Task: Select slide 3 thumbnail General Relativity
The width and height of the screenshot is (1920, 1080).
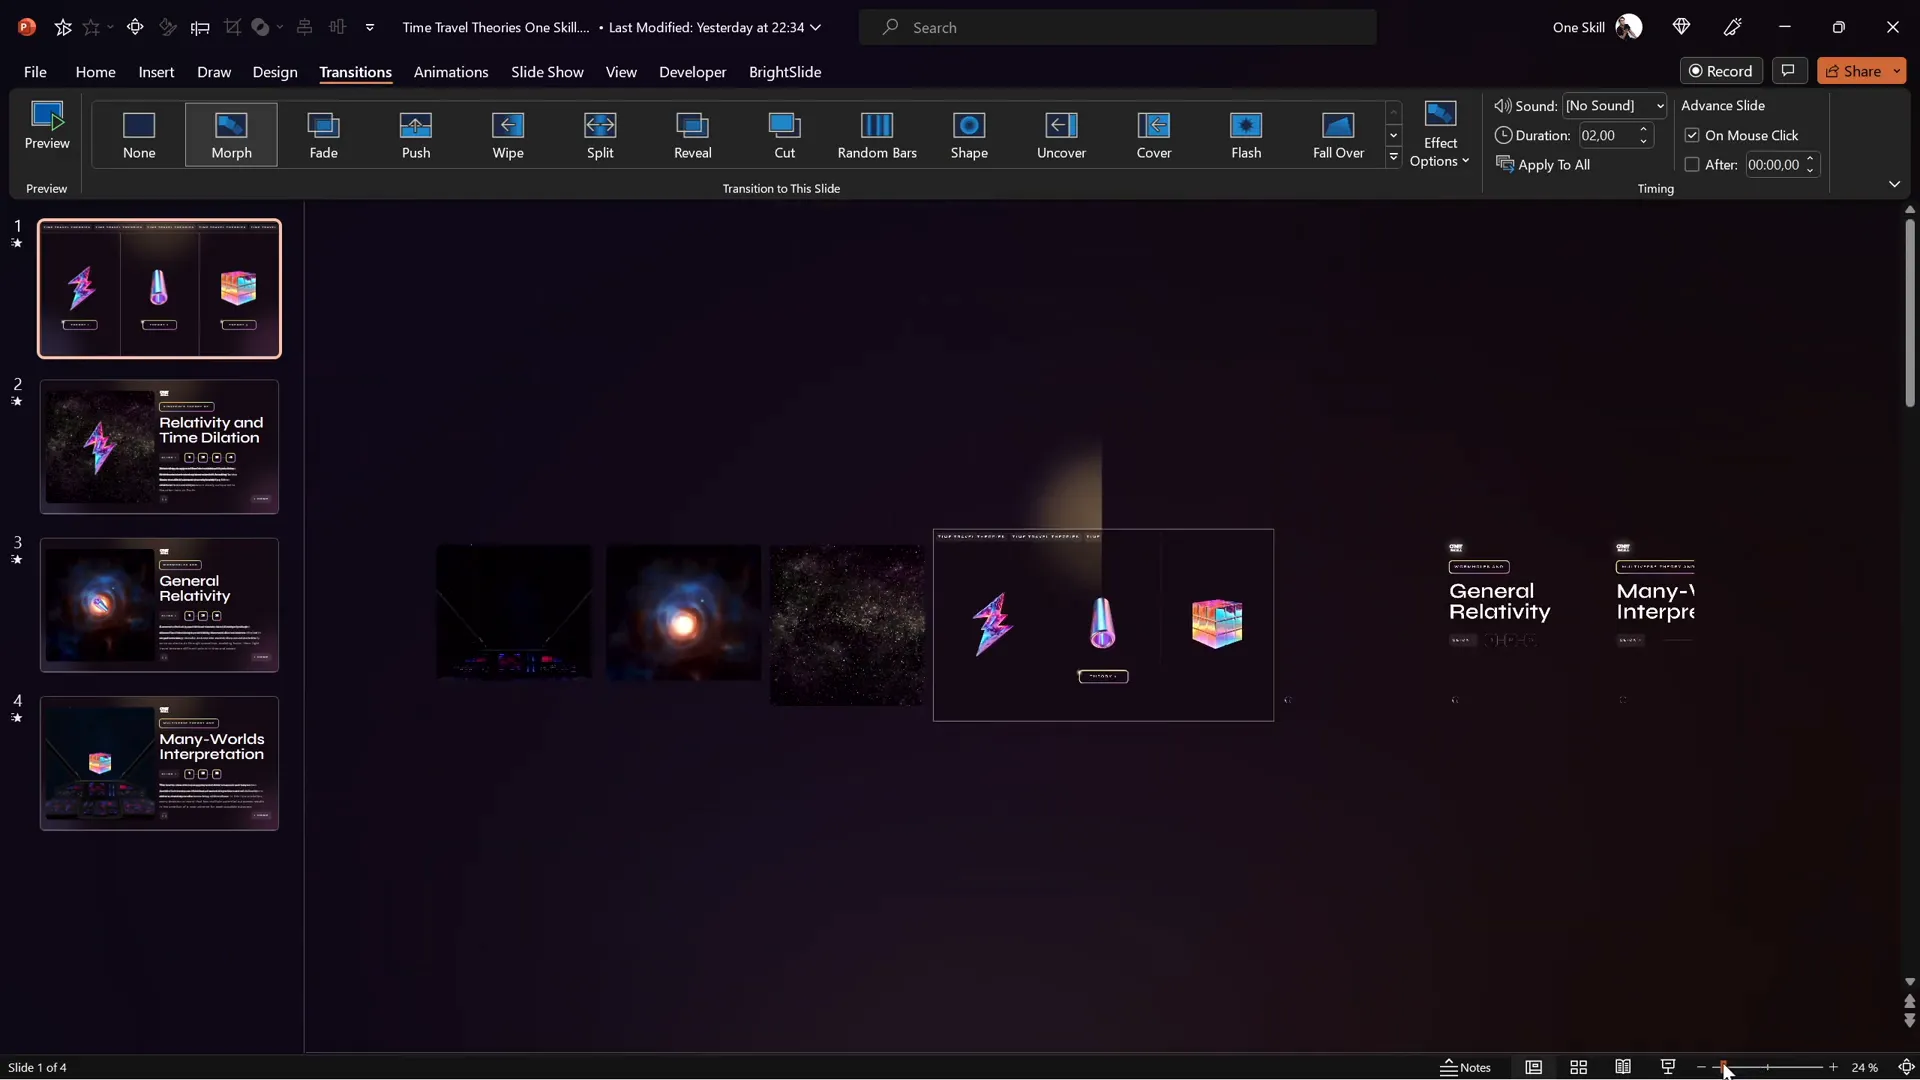Action: (159, 604)
